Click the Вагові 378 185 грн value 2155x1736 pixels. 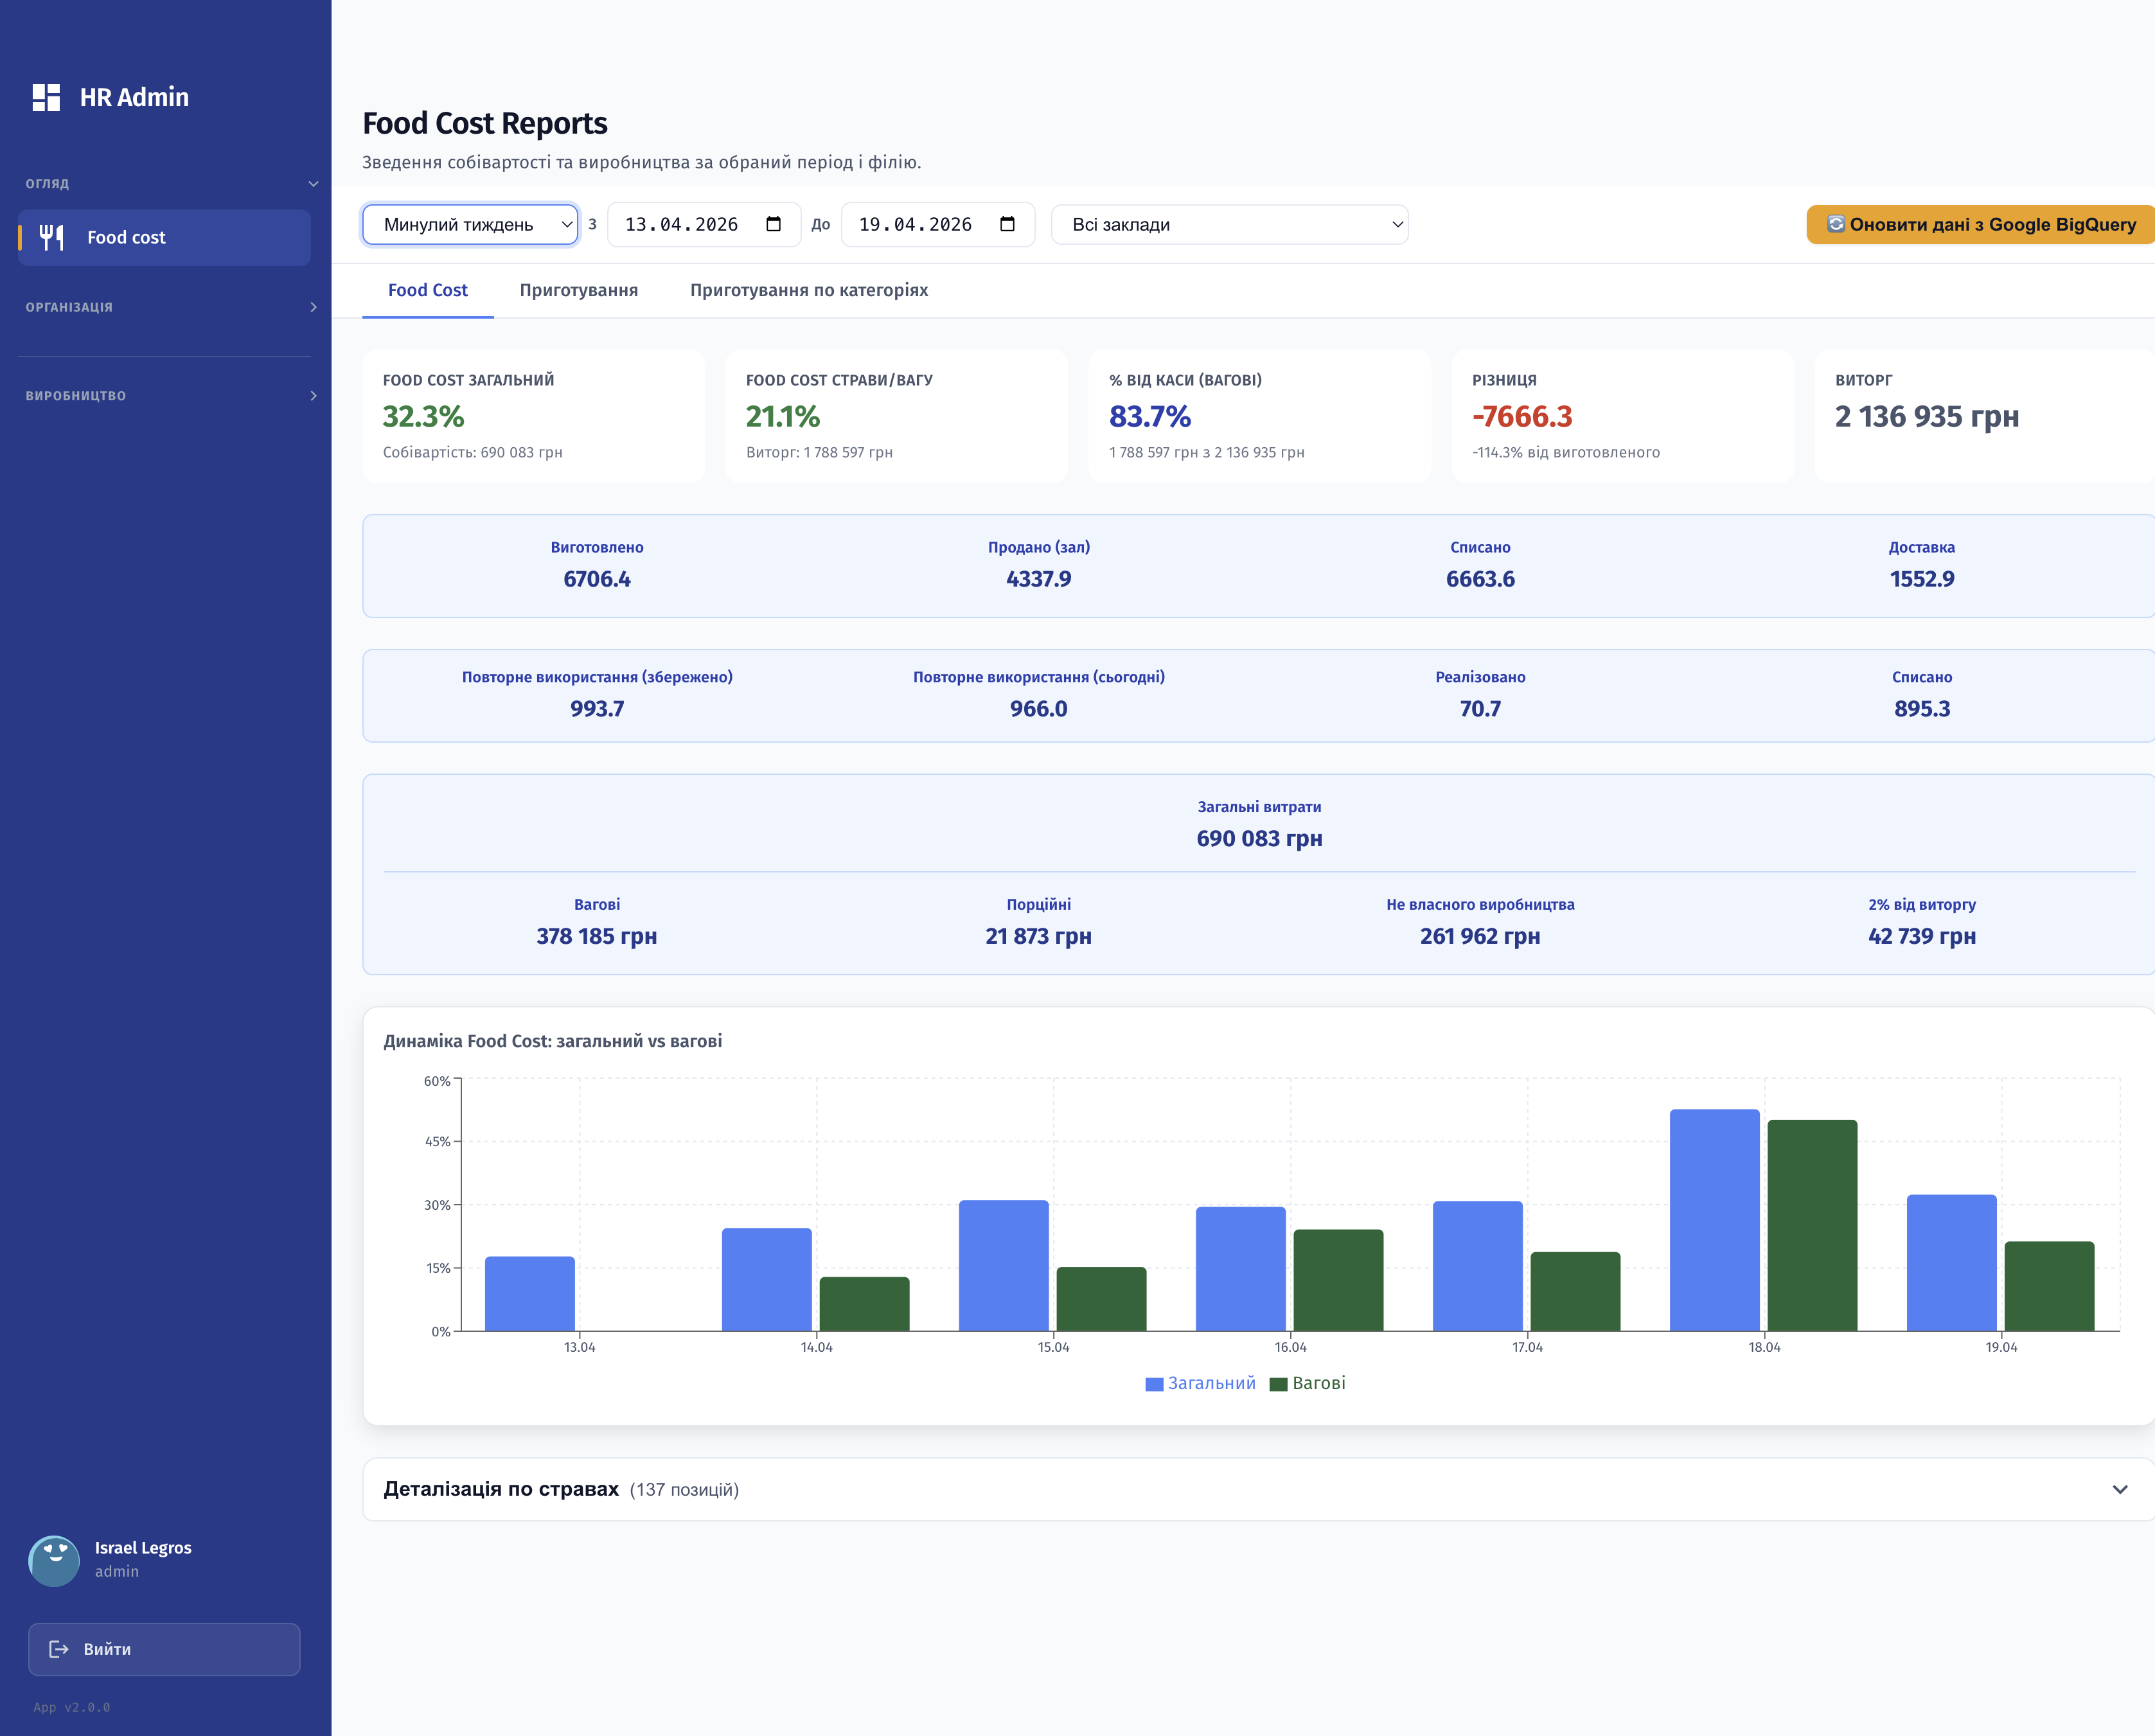tap(597, 936)
